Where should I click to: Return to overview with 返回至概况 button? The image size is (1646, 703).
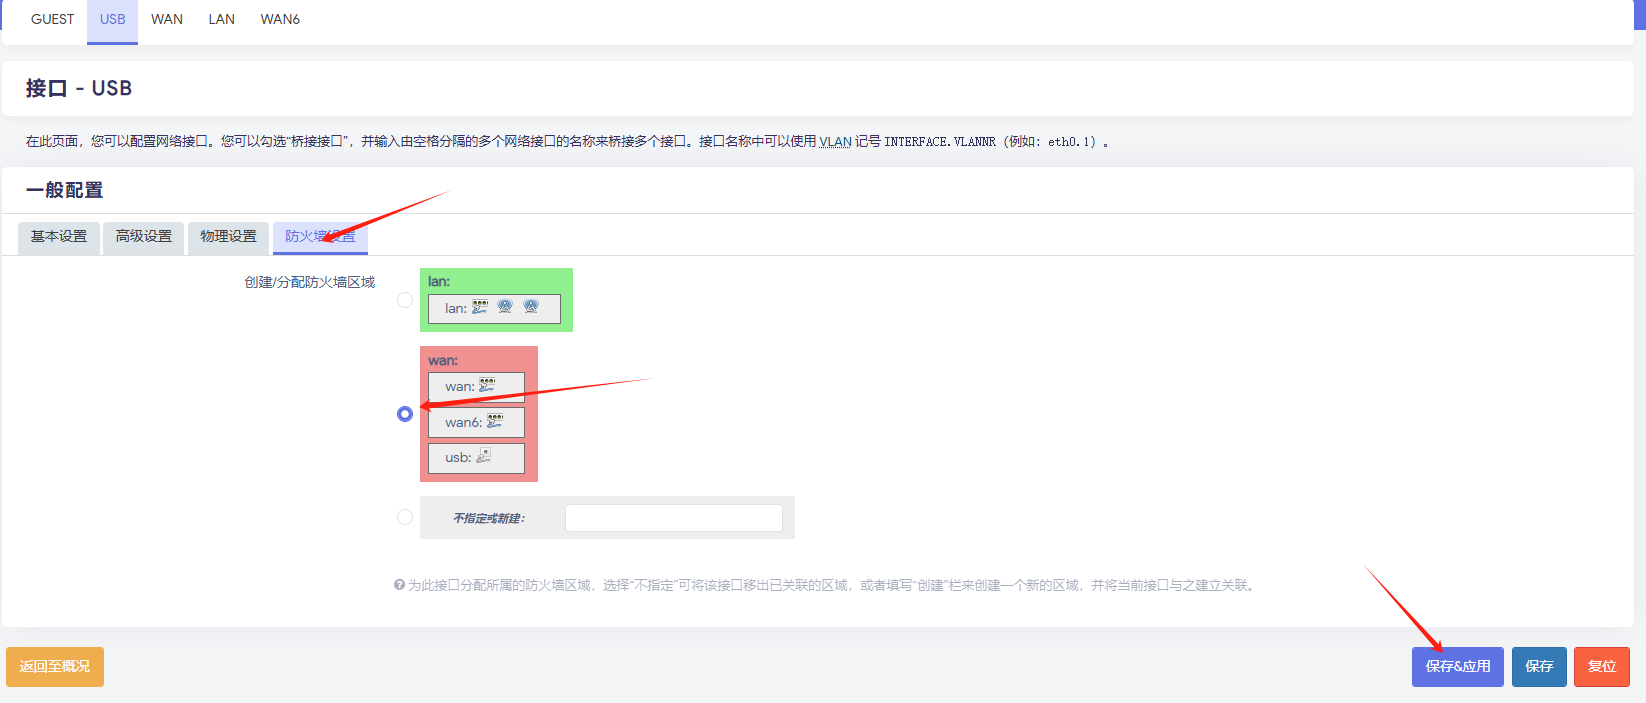[x=55, y=667]
